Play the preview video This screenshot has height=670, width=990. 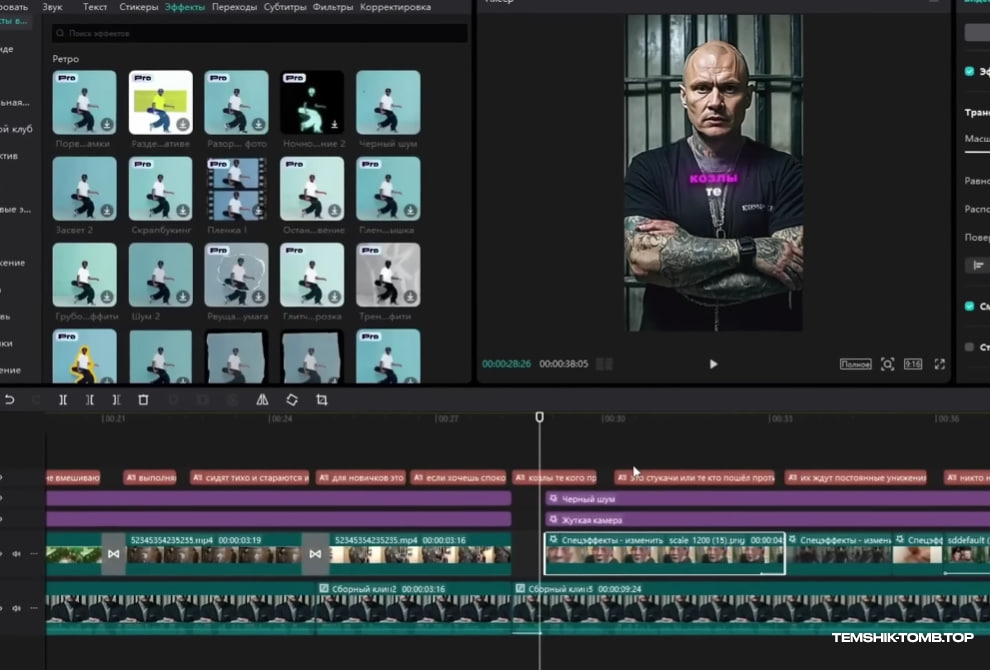pos(713,364)
